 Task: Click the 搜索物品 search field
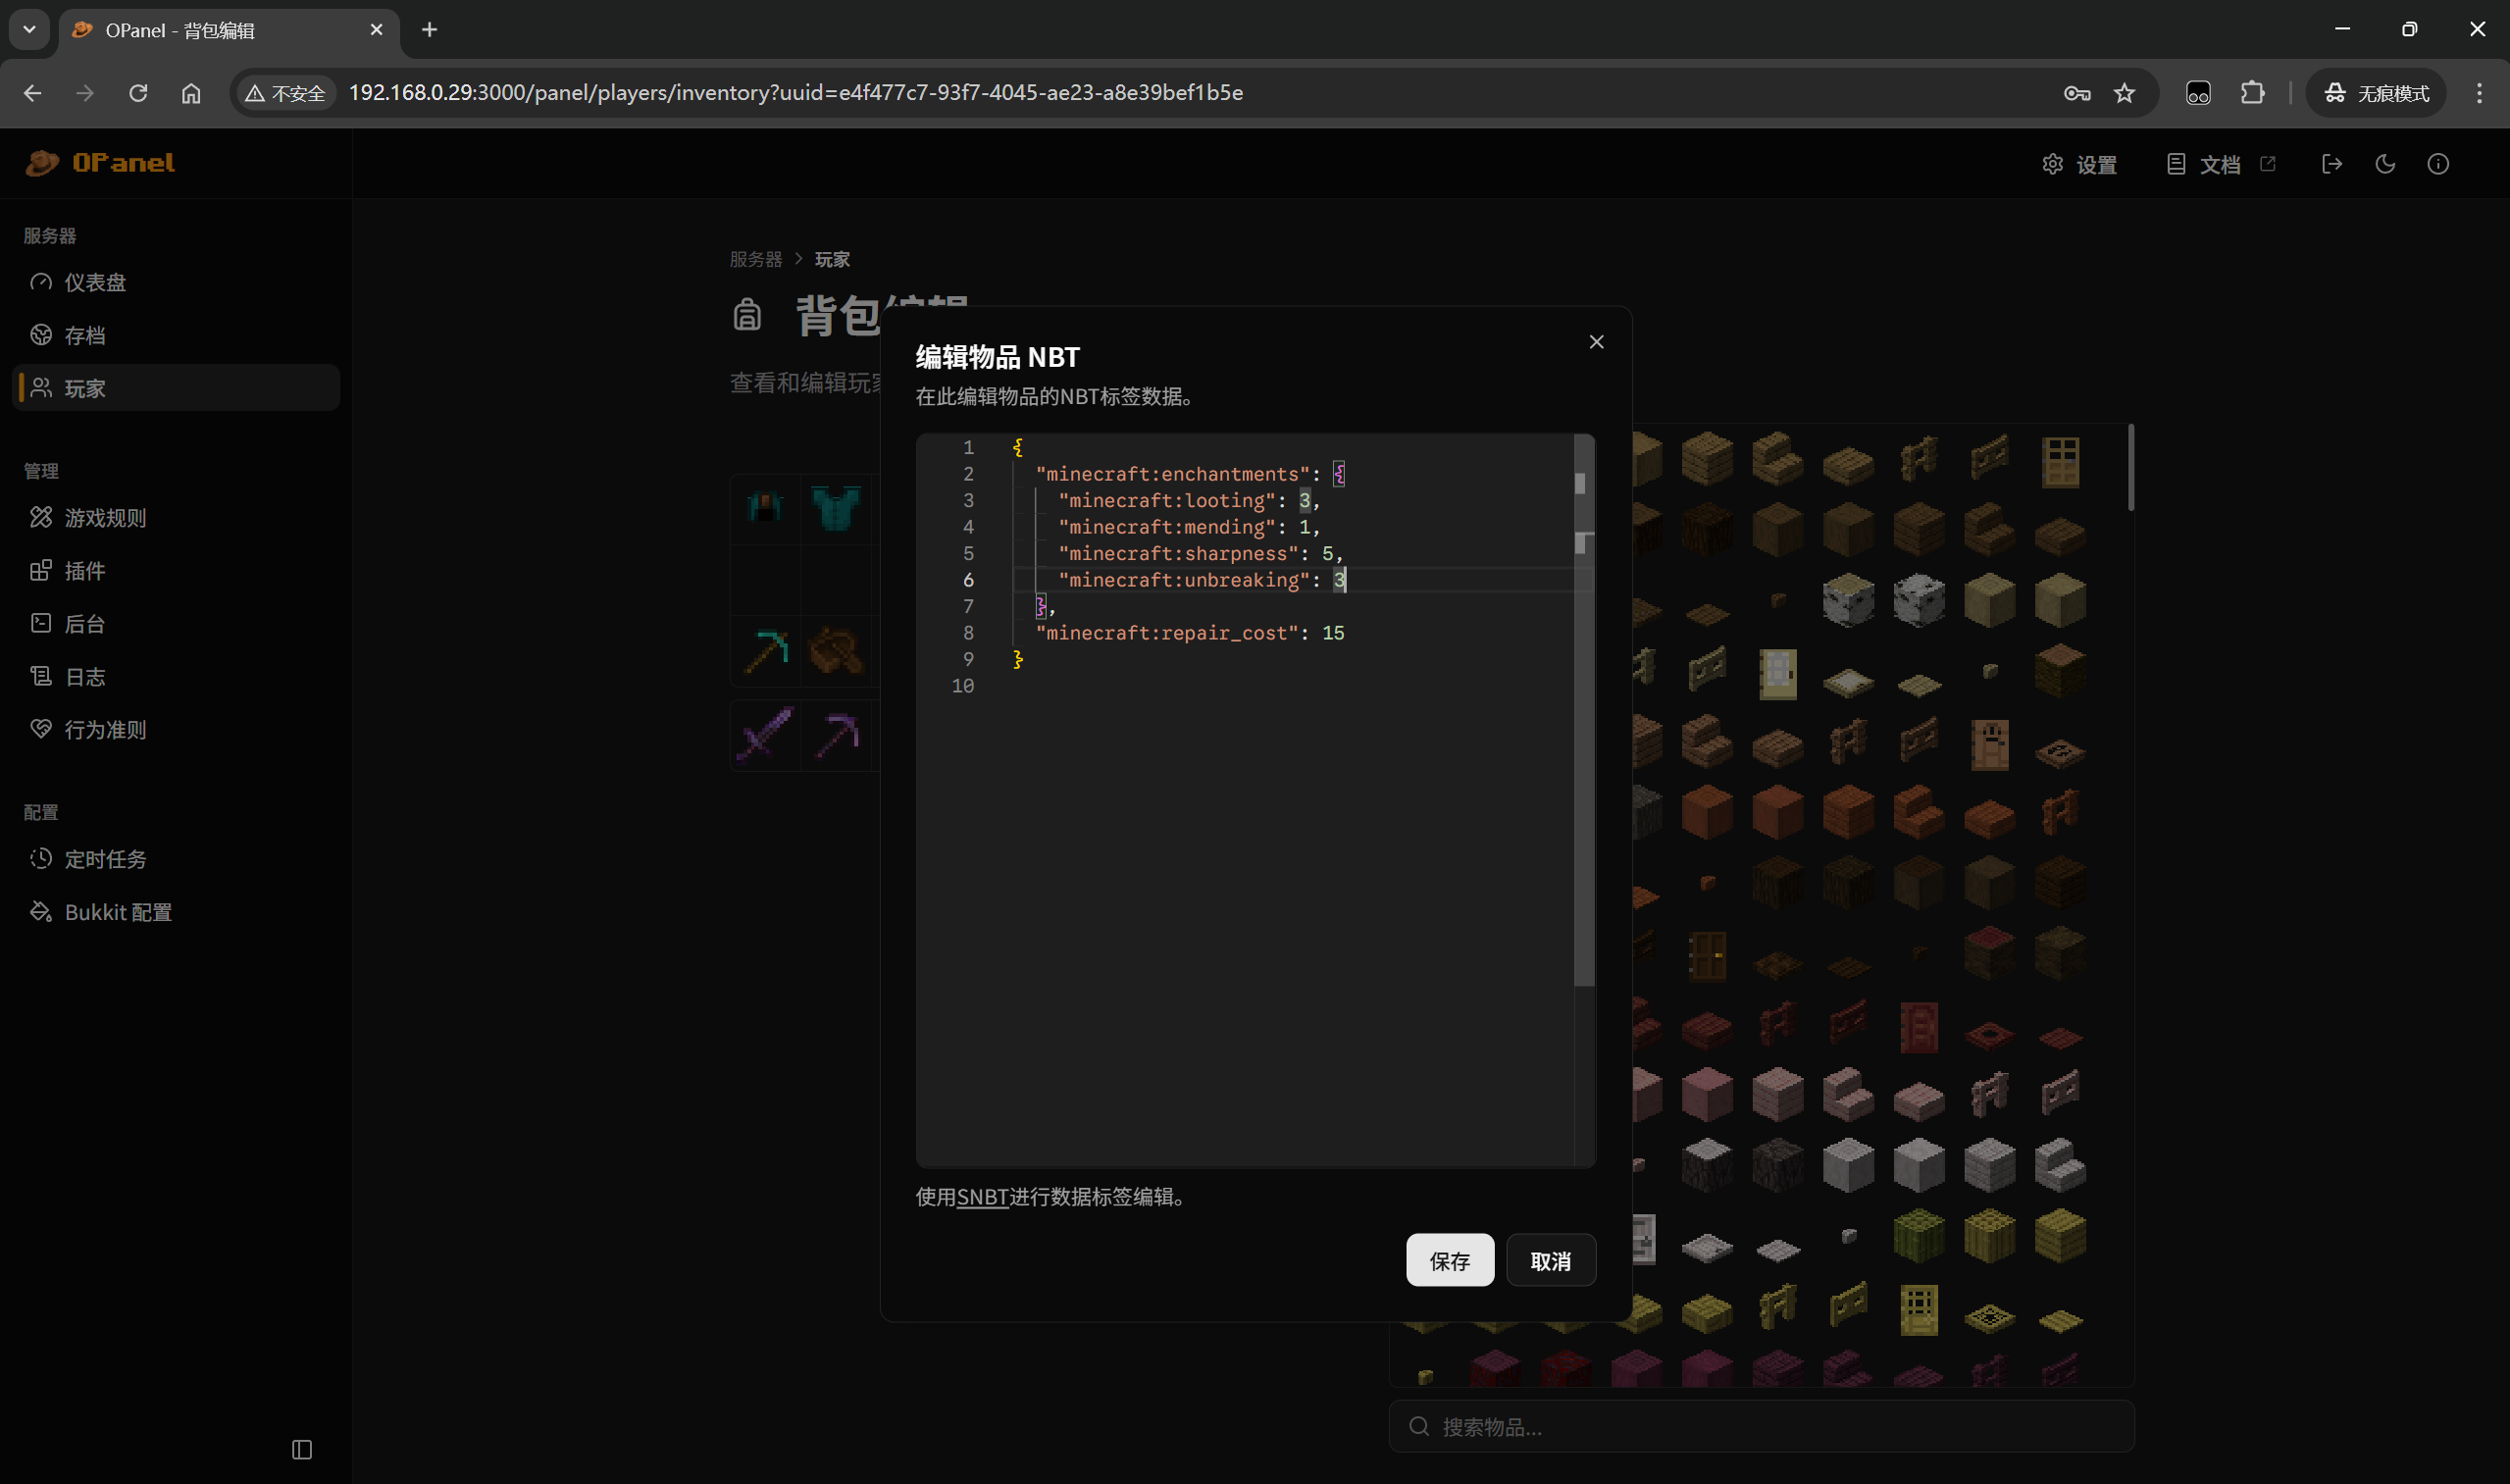coord(1761,1426)
